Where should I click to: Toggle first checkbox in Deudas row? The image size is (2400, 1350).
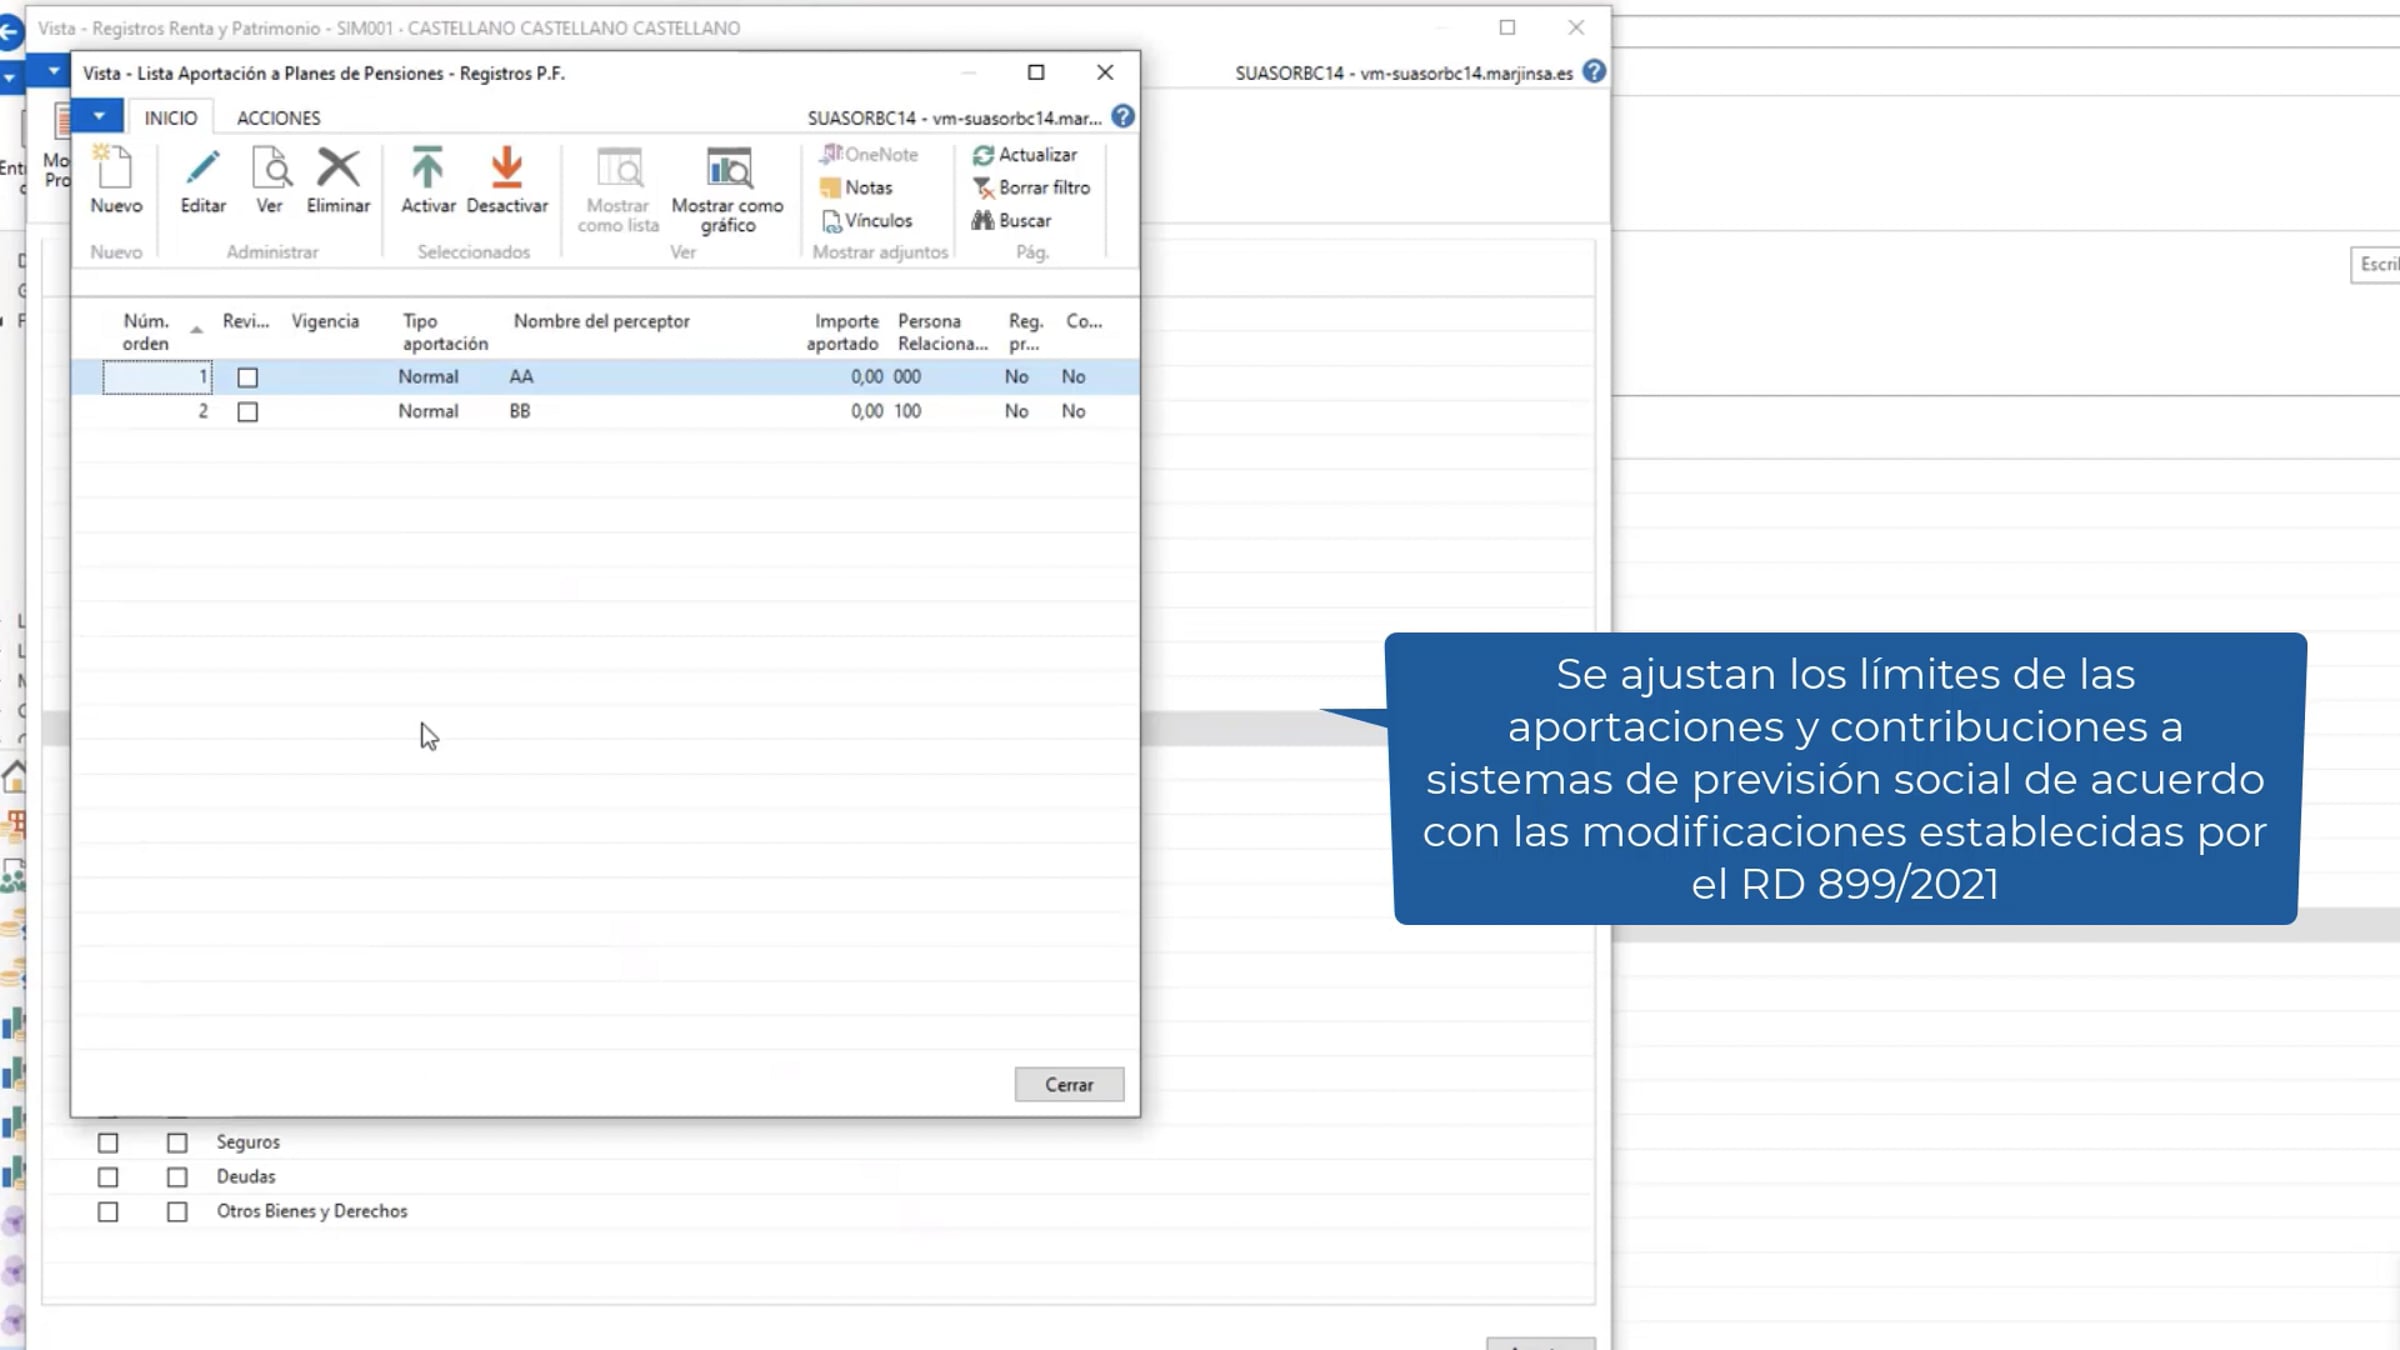[108, 1177]
